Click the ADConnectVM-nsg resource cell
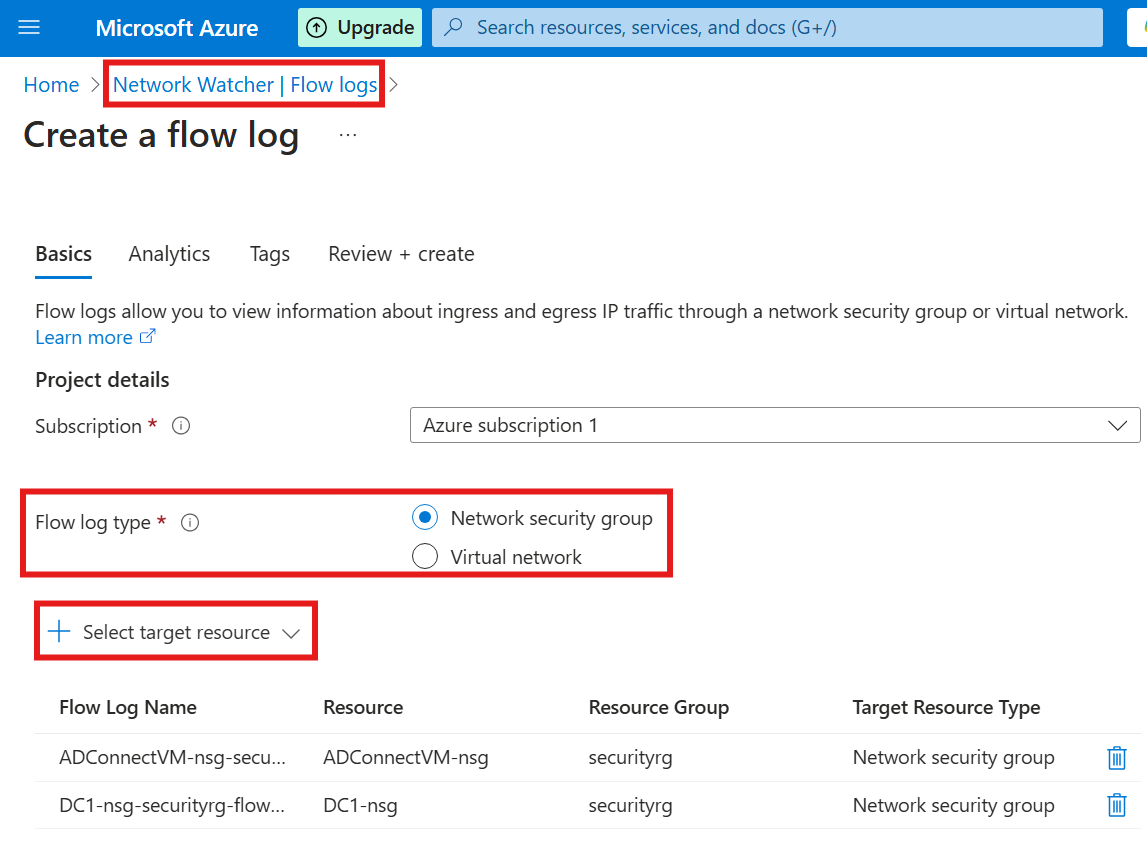Screen dimensions: 1147x843 pos(406,757)
